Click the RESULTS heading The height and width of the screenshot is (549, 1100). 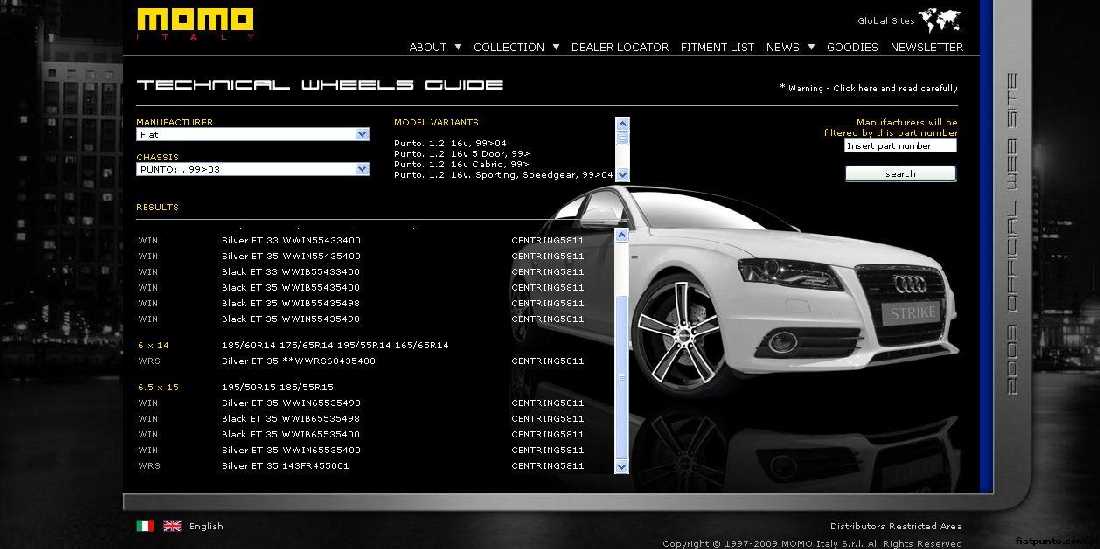(x=157, y=207)
